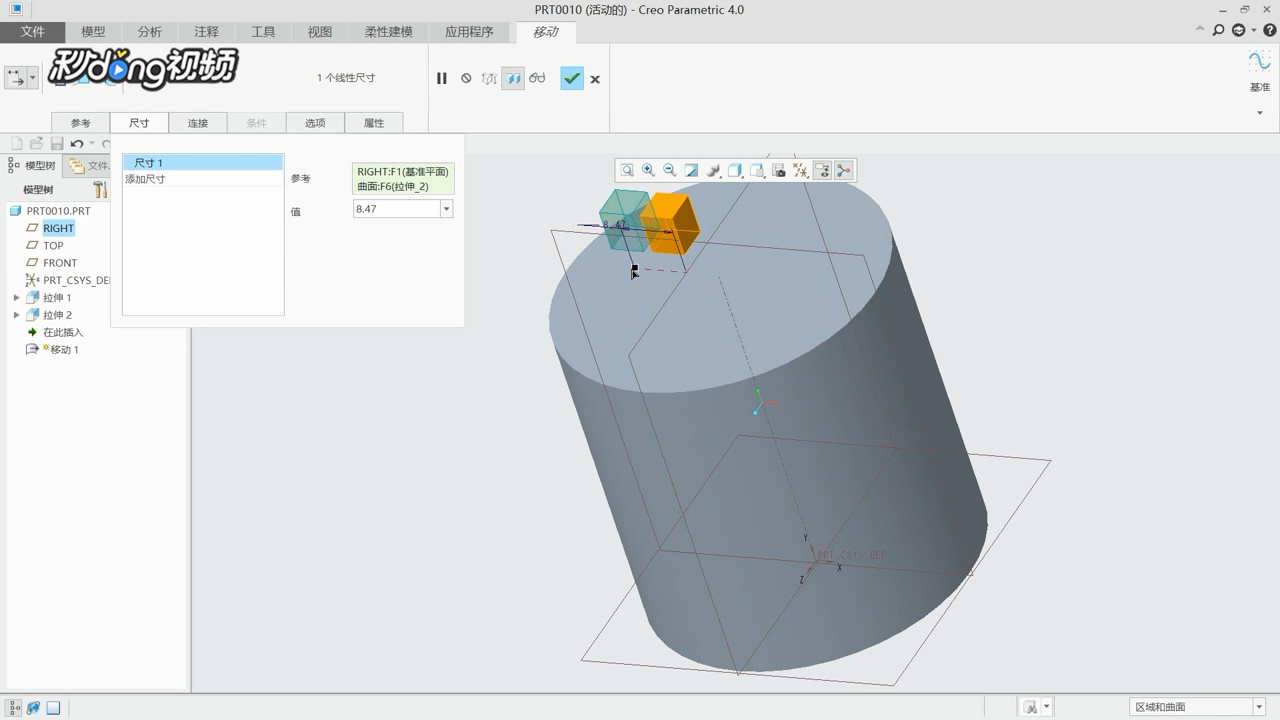Click the 基准 datum group button

[1259, 71]
